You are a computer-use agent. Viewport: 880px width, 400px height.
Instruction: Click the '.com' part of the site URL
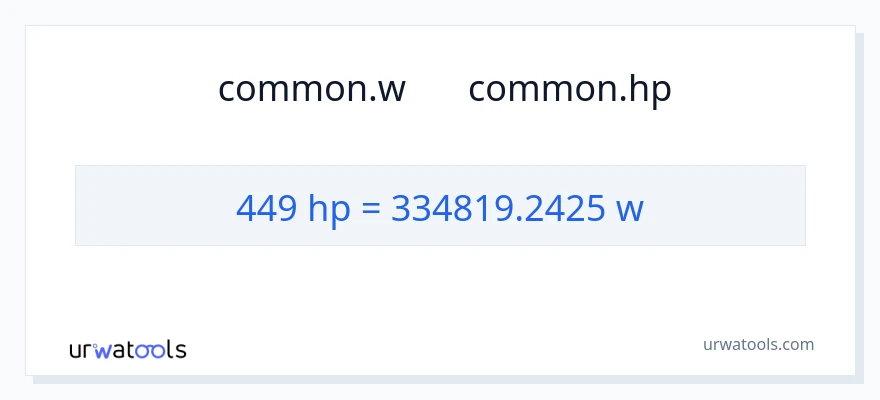(x=796, y=344)
